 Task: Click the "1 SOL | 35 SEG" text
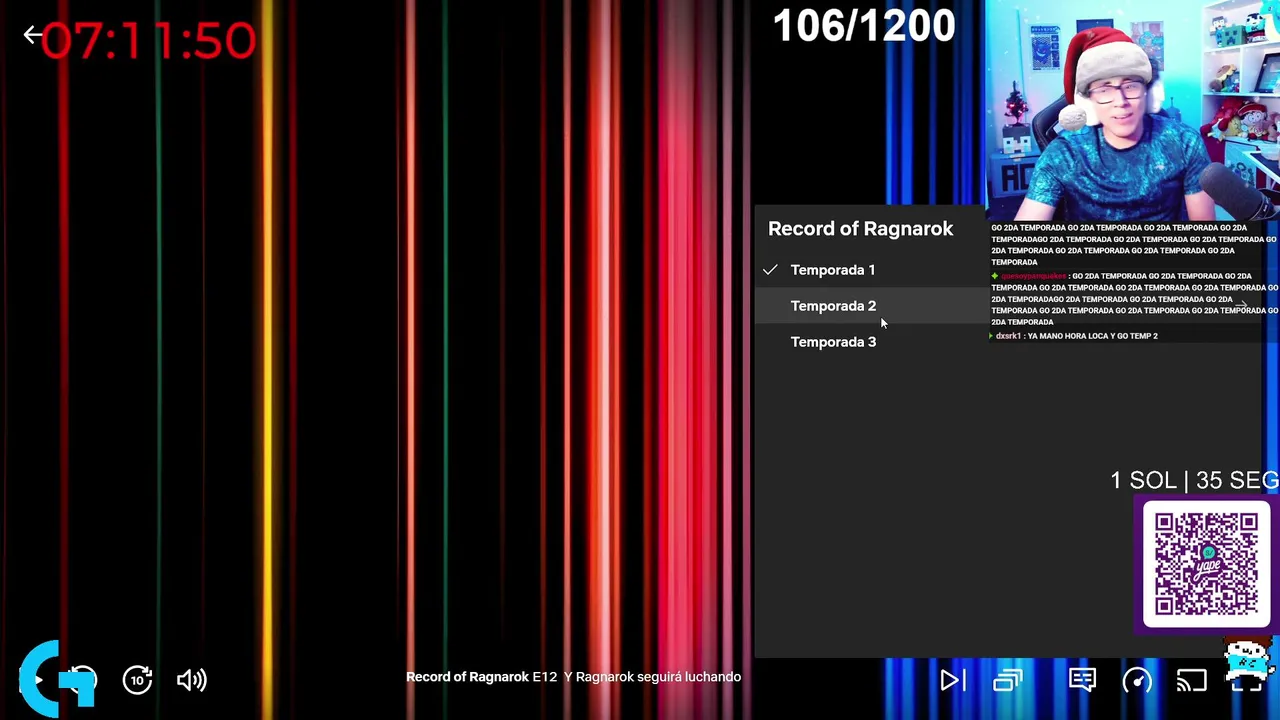[1194, 481]
